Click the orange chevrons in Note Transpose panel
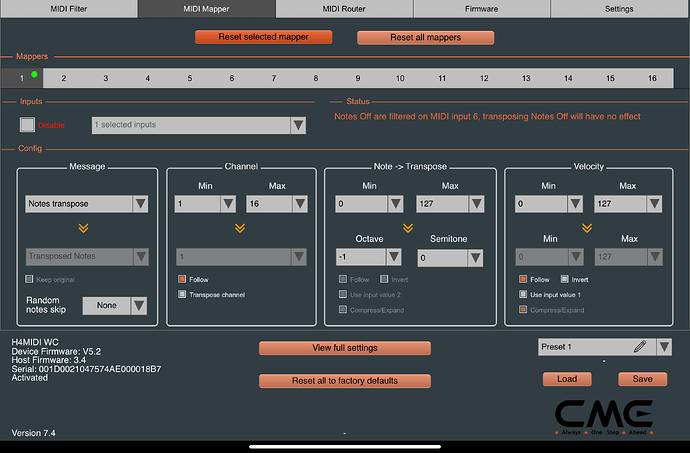Screen dimensions: 690x453 (x=409, y=229)
